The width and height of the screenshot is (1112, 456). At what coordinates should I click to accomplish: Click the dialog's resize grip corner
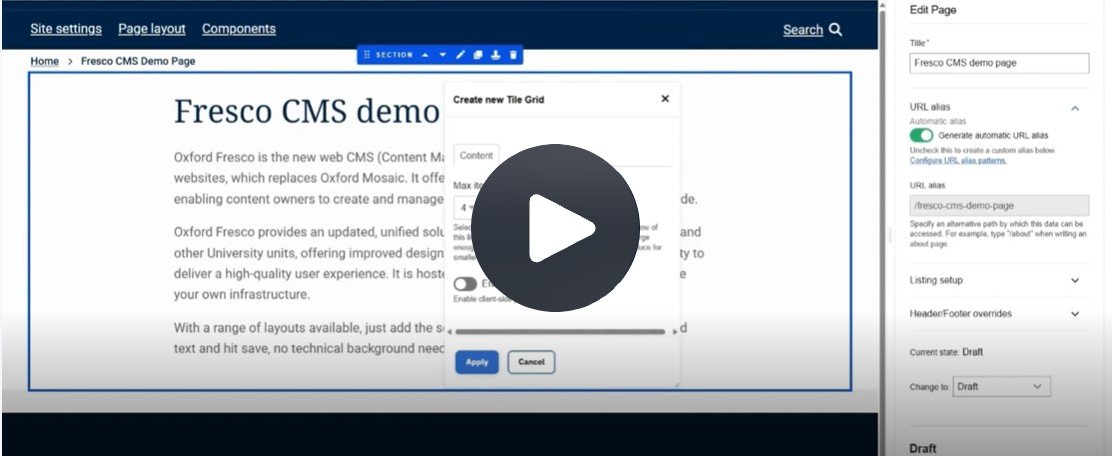click(x=676, y=384)
